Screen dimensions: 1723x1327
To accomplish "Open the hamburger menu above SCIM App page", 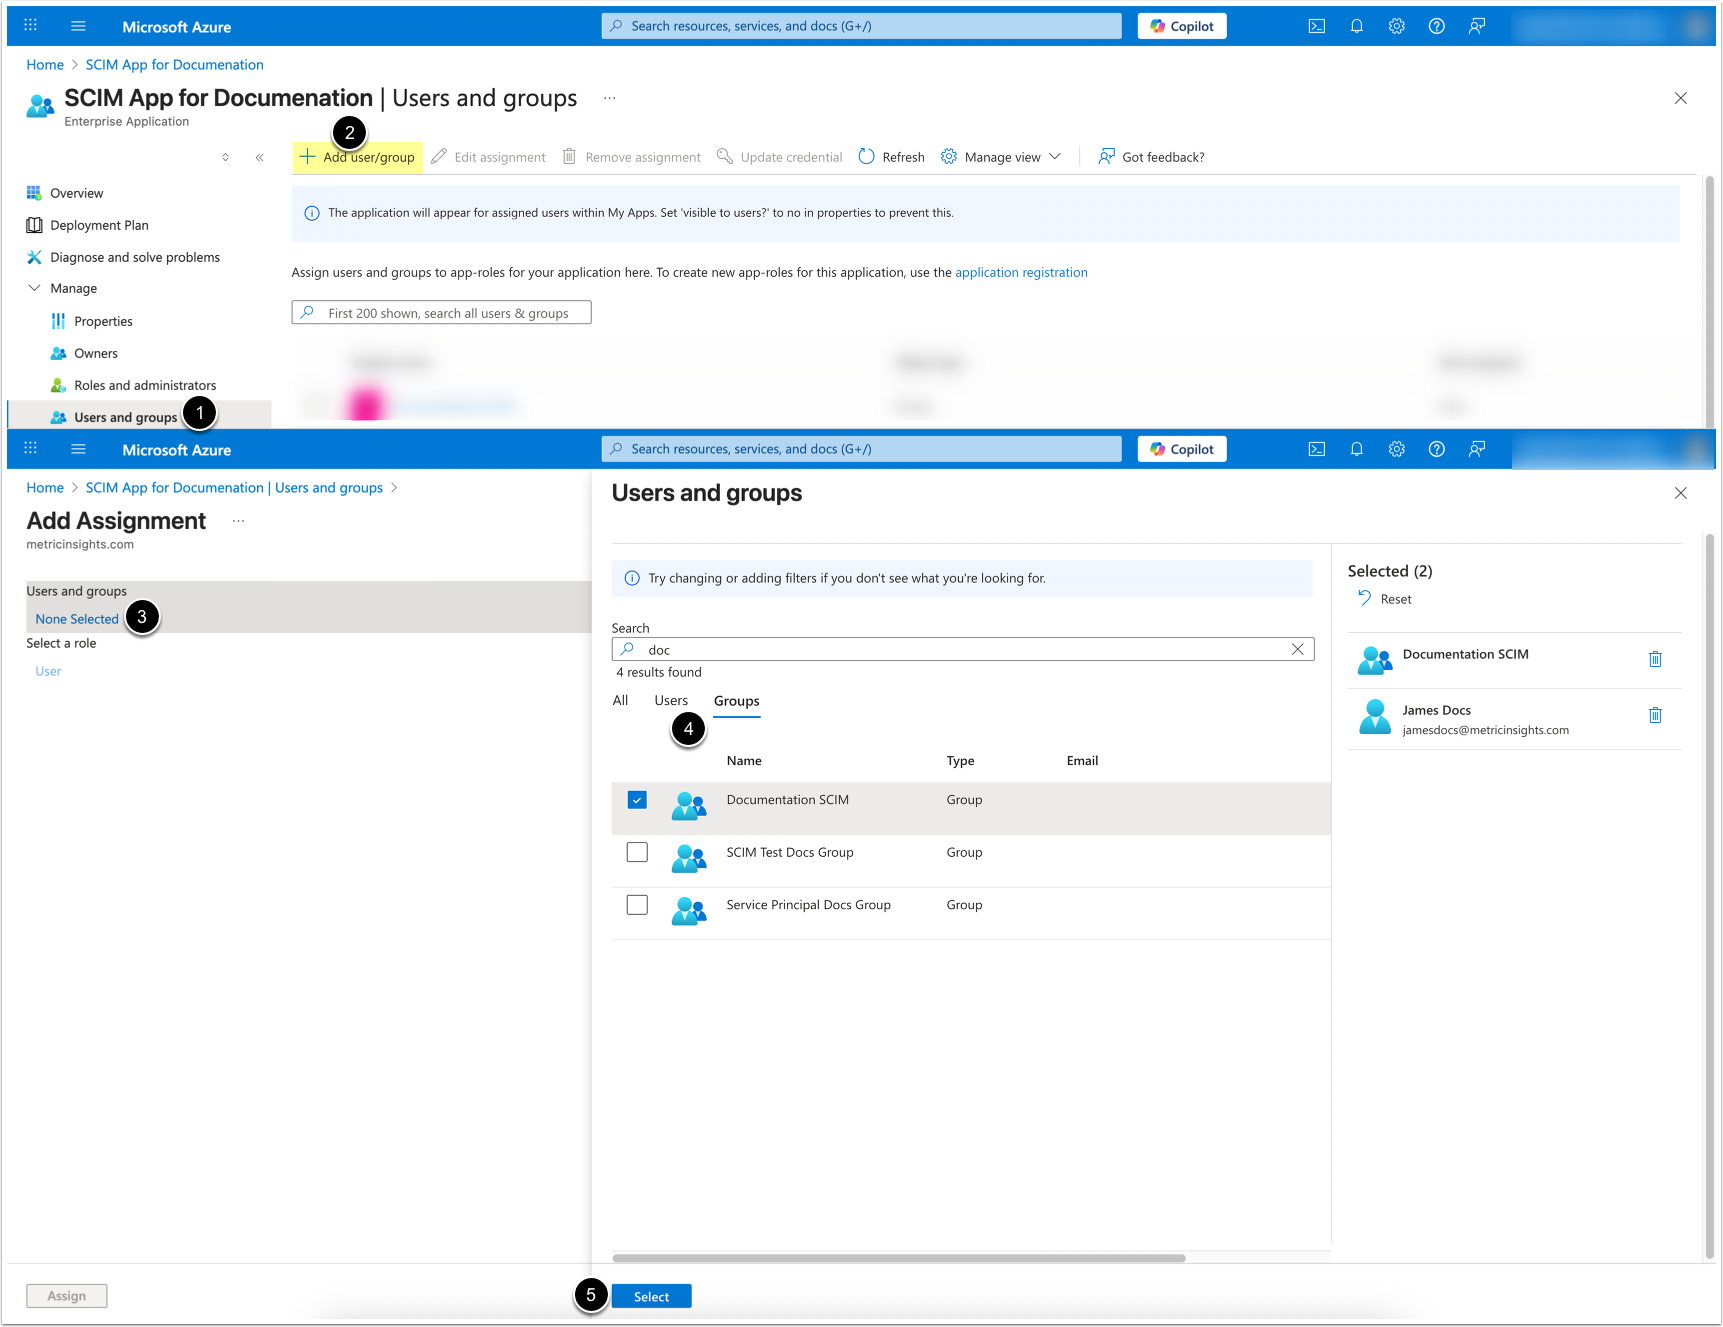I will pos(78,26).
